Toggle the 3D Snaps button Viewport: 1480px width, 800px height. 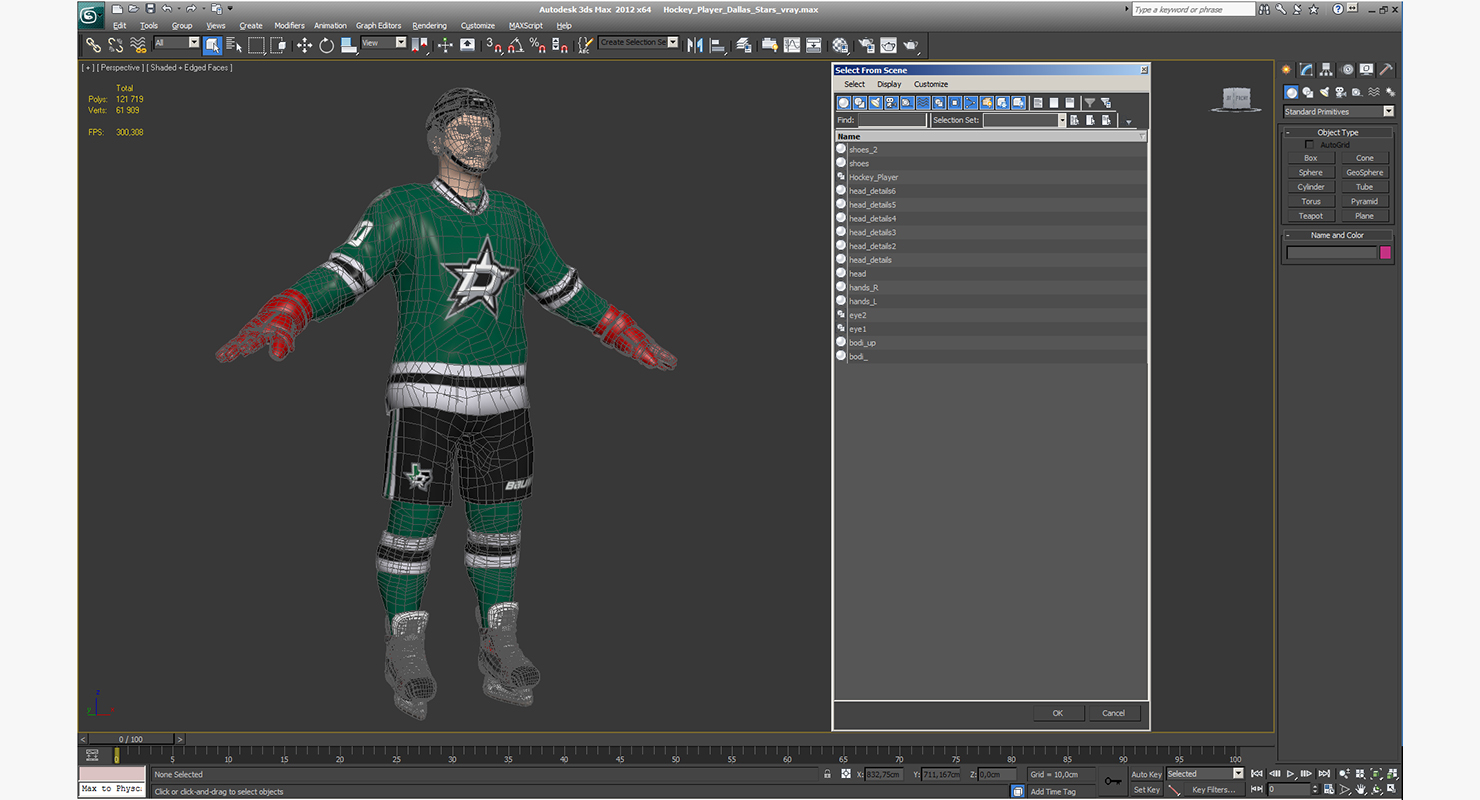tap(493, 45)
